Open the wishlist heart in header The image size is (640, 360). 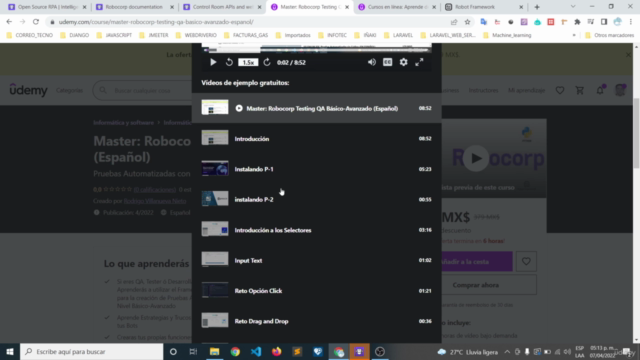click(x=560, y=90)
